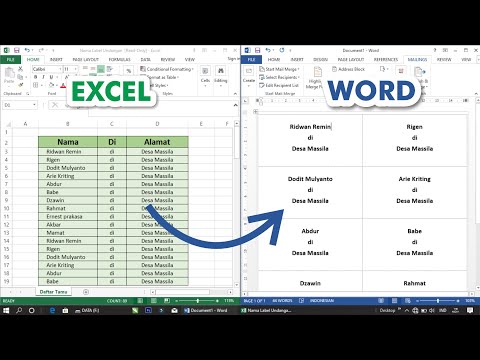
Task: Click INDONESIAN language in Word status bar
Action: tap(322, 301)
